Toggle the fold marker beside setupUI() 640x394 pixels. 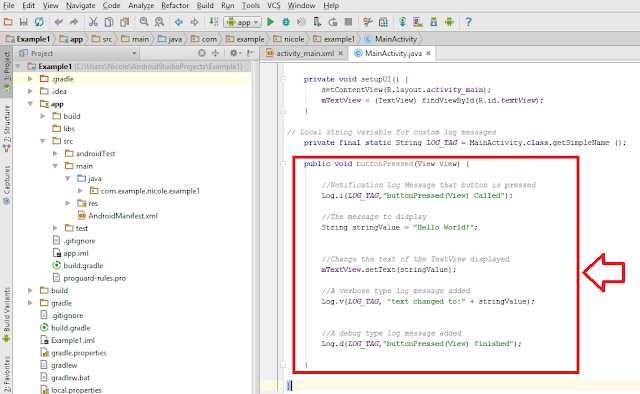coord(283,79)
